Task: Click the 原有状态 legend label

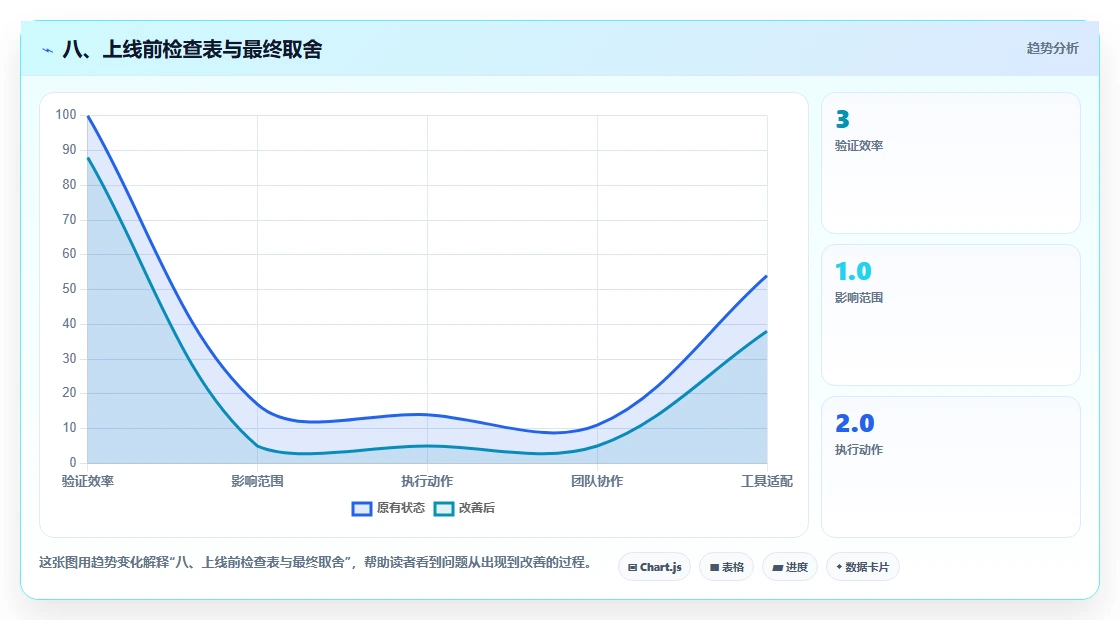Action: coord(401,508)
